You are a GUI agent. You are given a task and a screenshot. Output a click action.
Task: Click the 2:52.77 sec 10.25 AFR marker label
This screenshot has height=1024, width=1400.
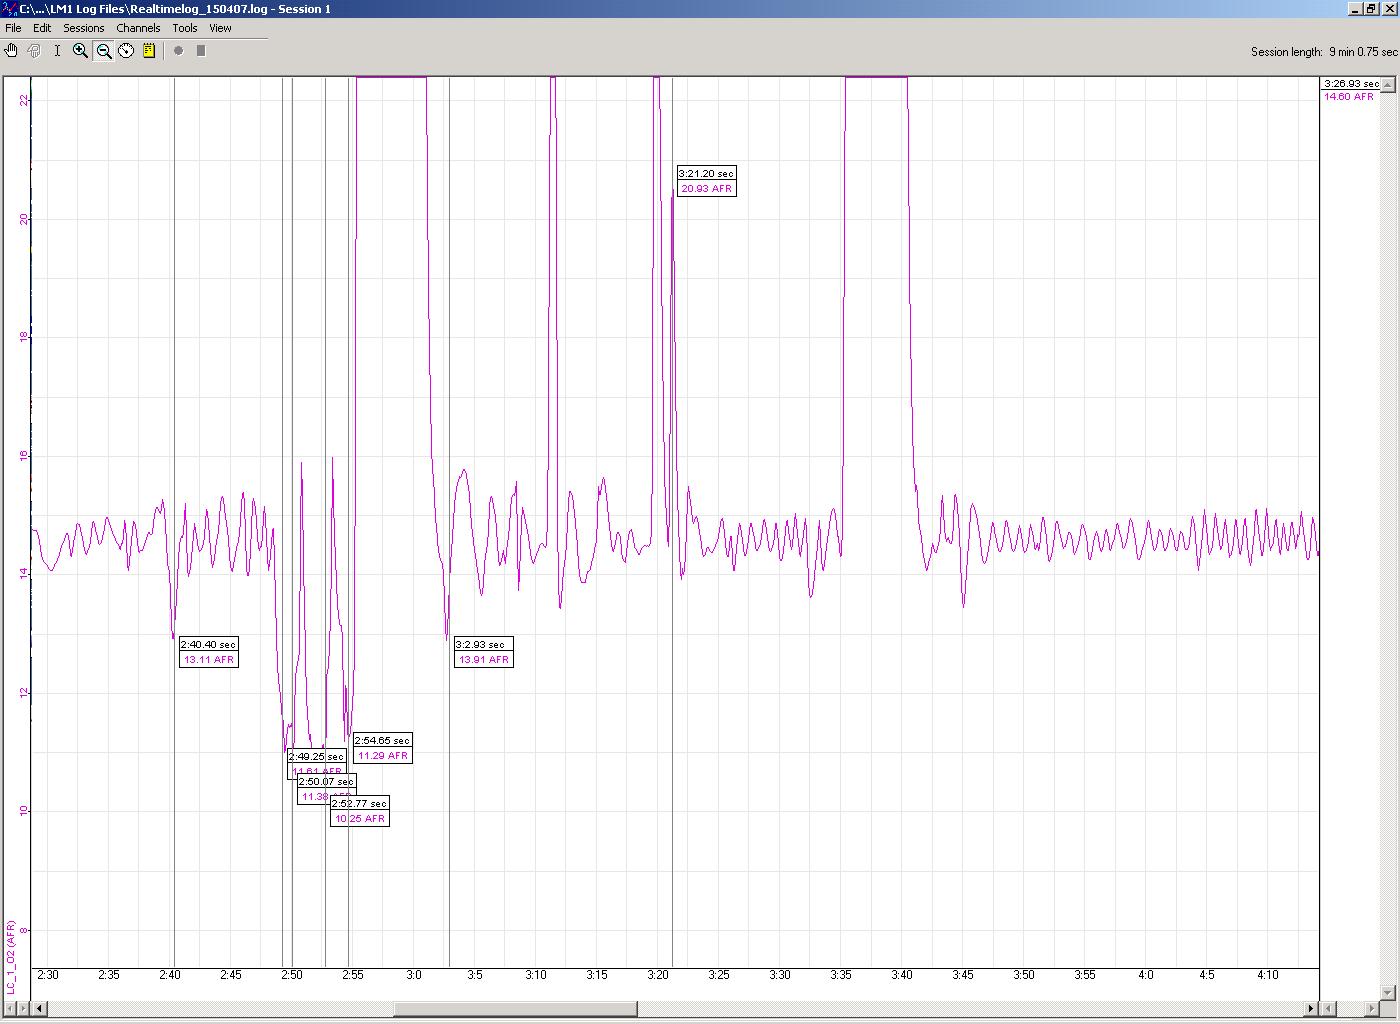click(360, 811)
